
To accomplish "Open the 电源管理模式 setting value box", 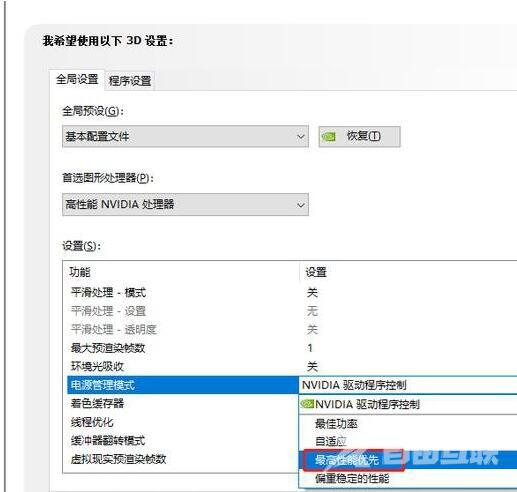I will pos(408,385).
